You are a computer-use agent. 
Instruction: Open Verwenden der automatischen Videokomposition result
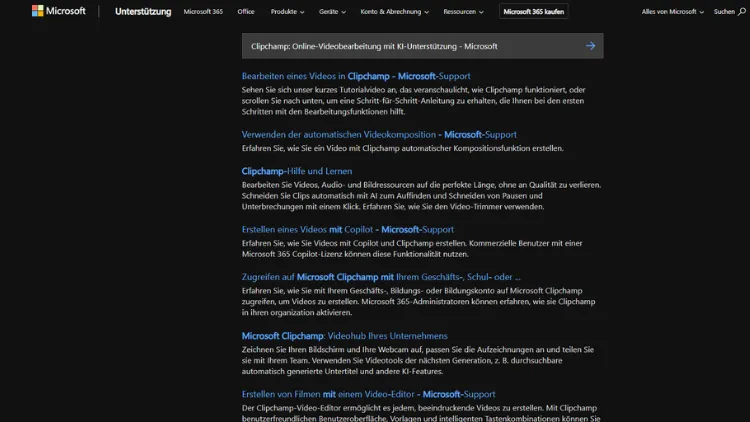(379, 134)
